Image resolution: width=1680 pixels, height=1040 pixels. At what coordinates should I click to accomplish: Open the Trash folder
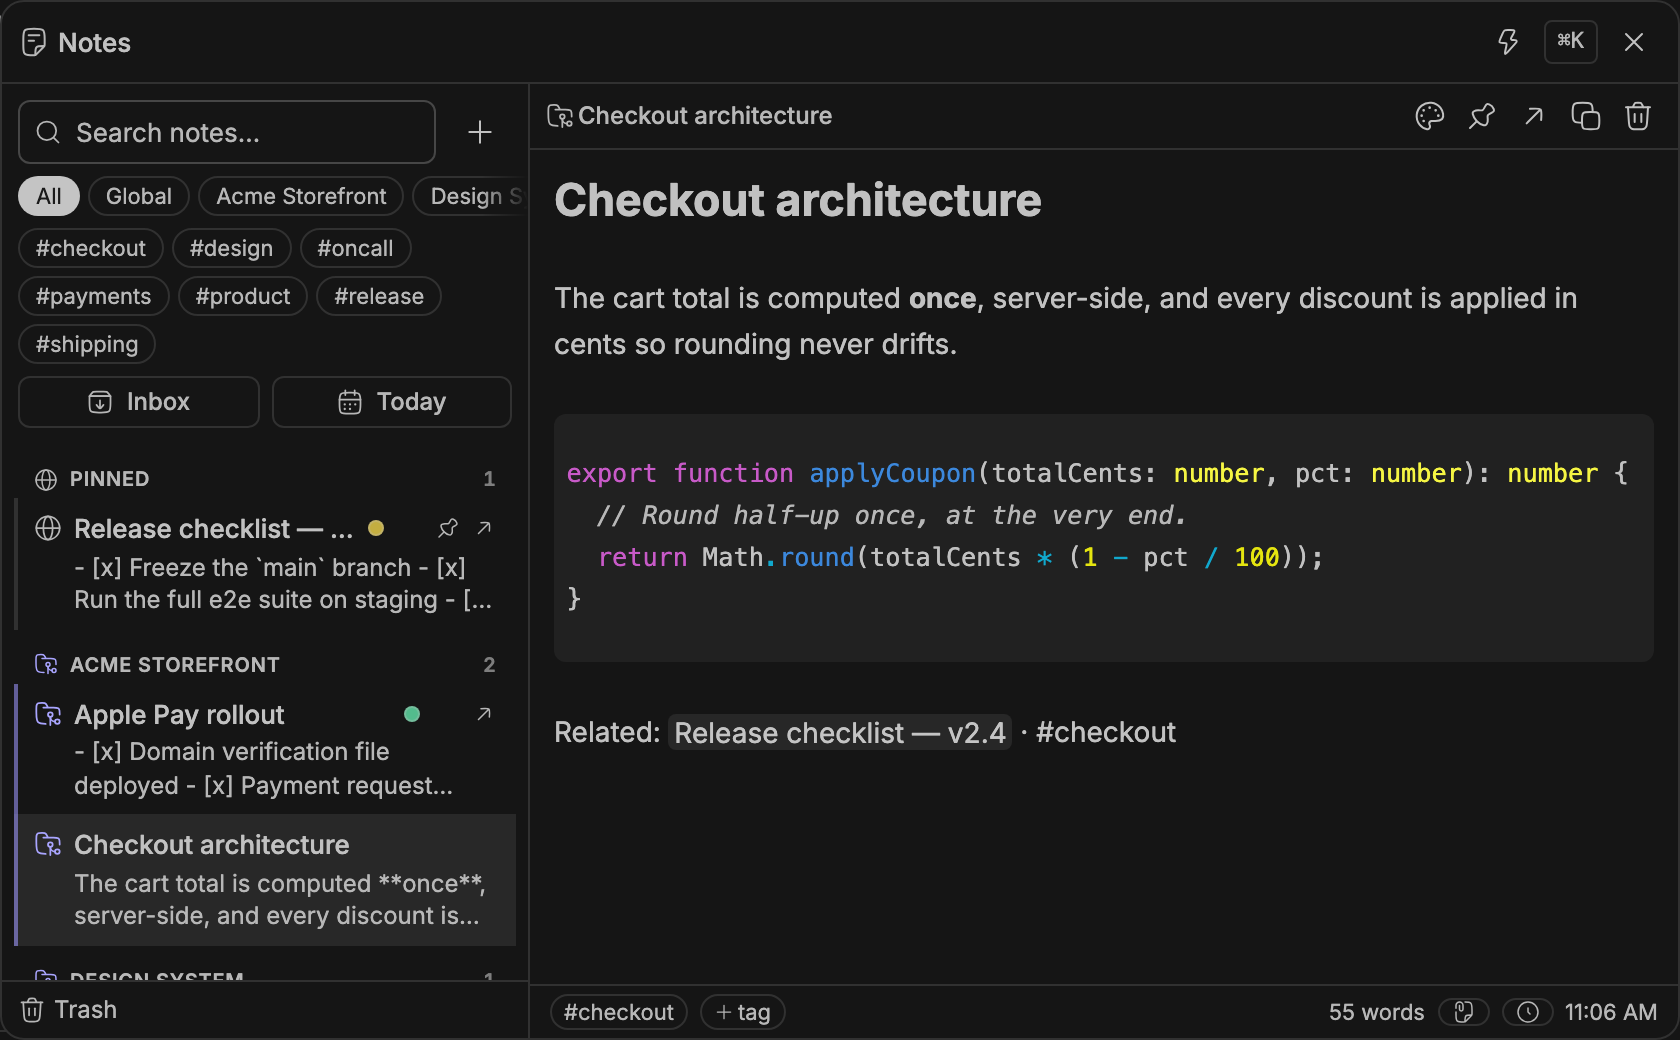pyautogui.click(x=69, y=1010)
